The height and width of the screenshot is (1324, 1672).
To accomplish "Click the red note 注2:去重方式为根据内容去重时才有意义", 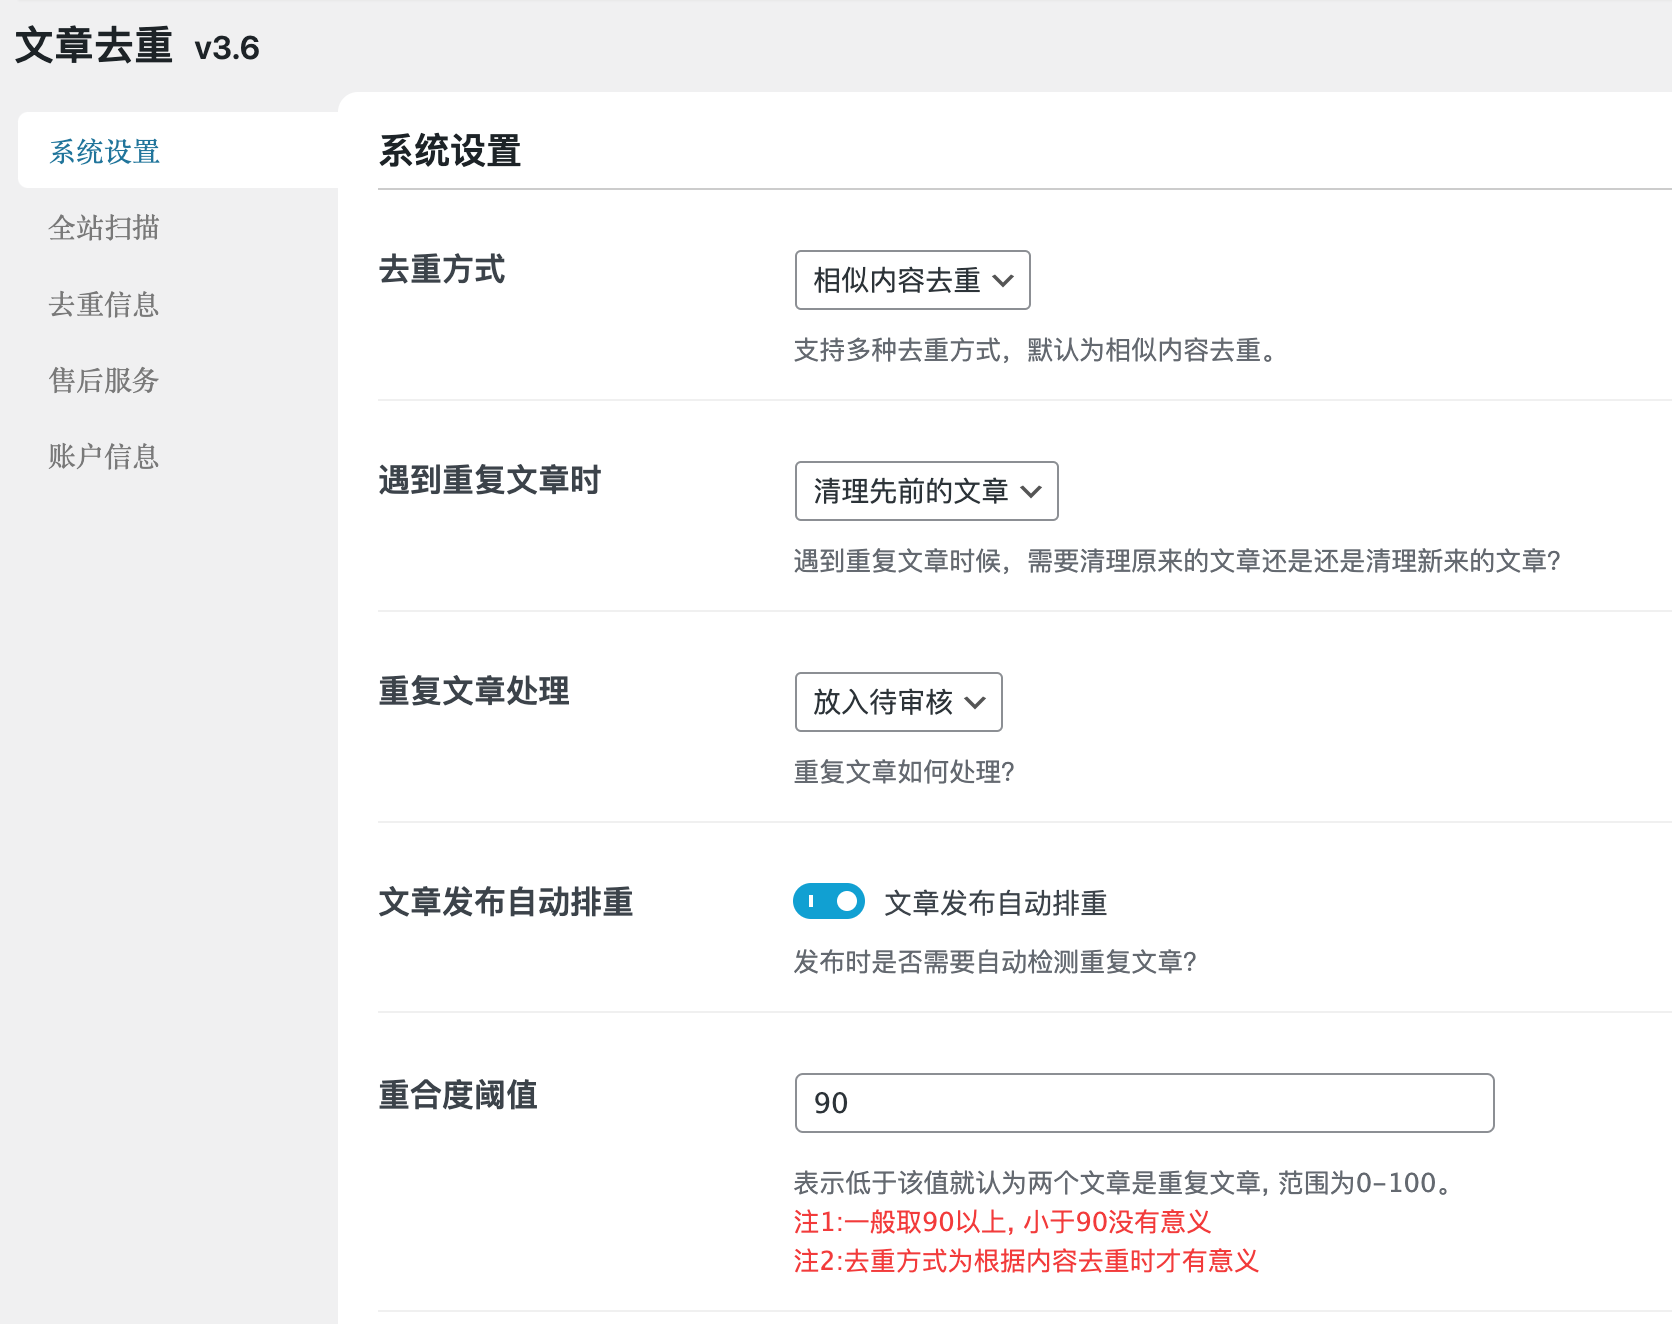I will click(x=1026, y=1261).
